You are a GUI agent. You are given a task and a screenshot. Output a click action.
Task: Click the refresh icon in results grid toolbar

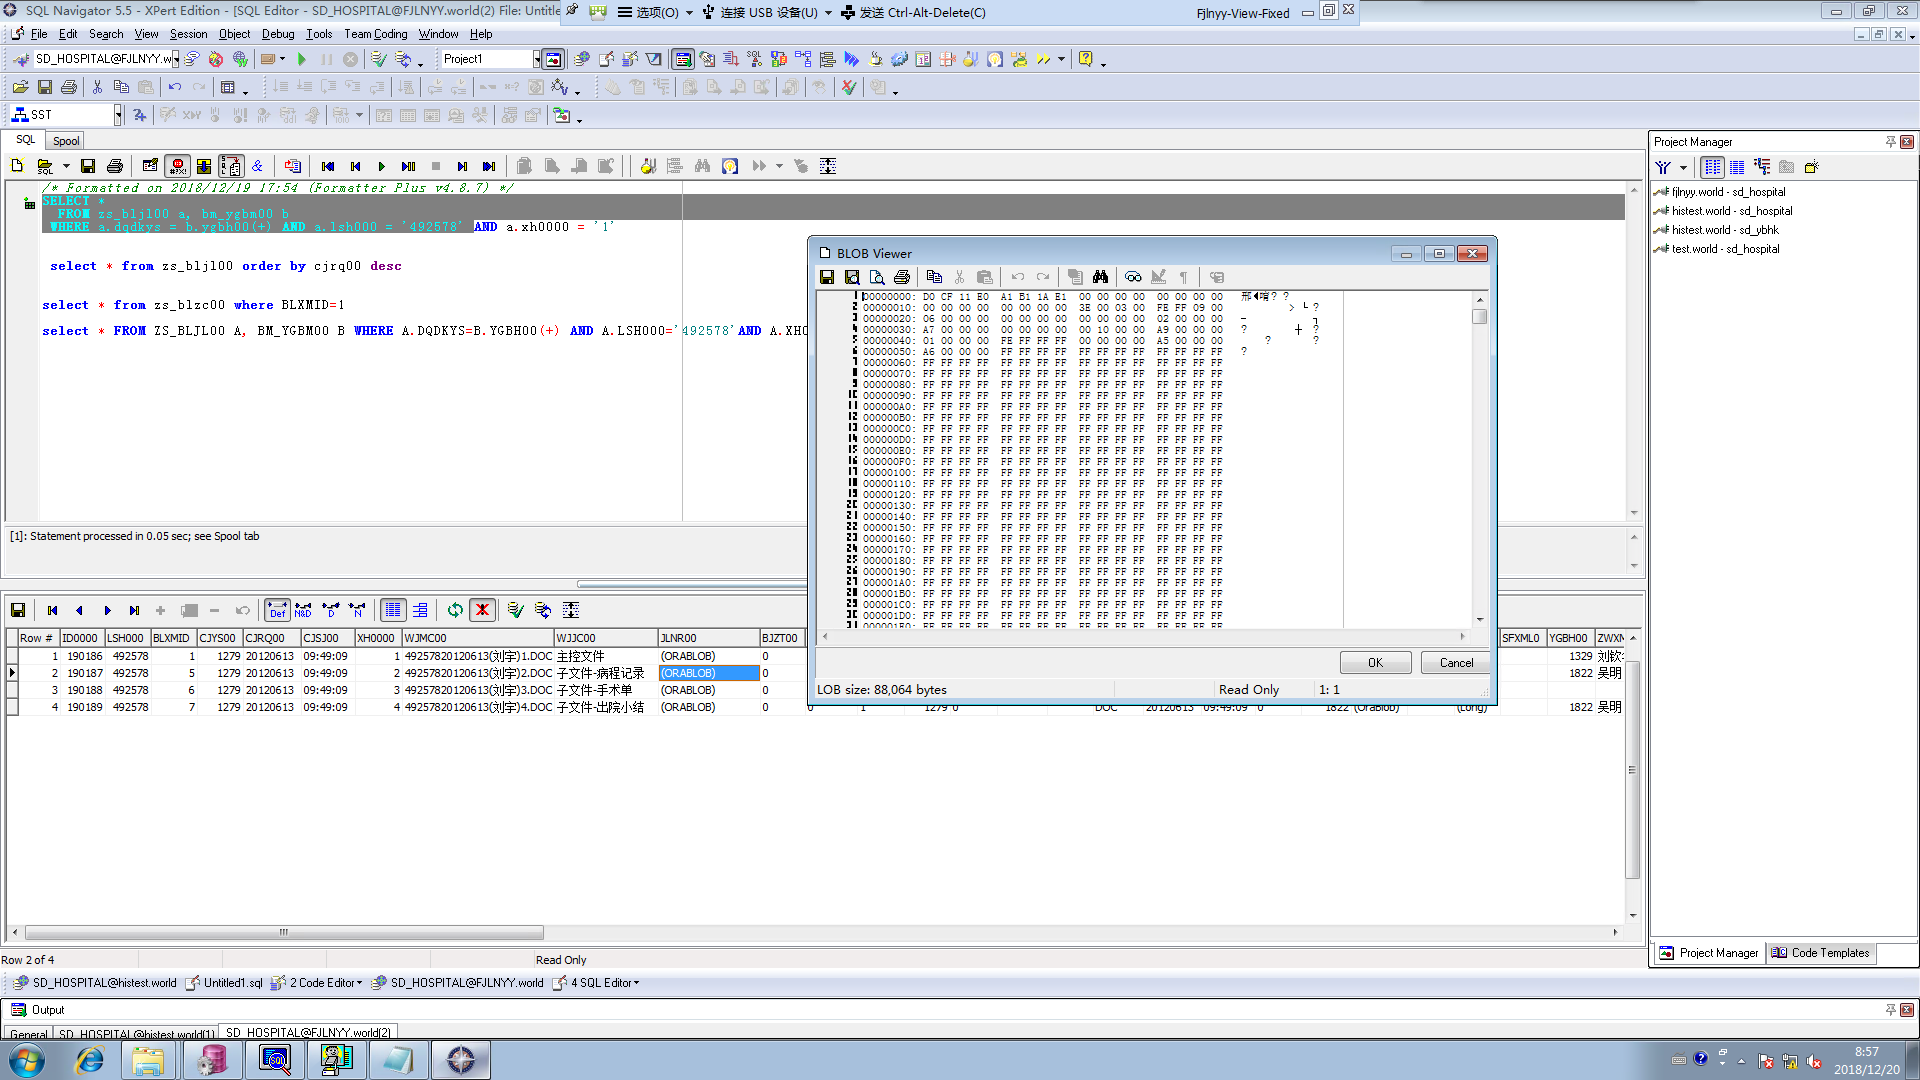tap(455, 610)
